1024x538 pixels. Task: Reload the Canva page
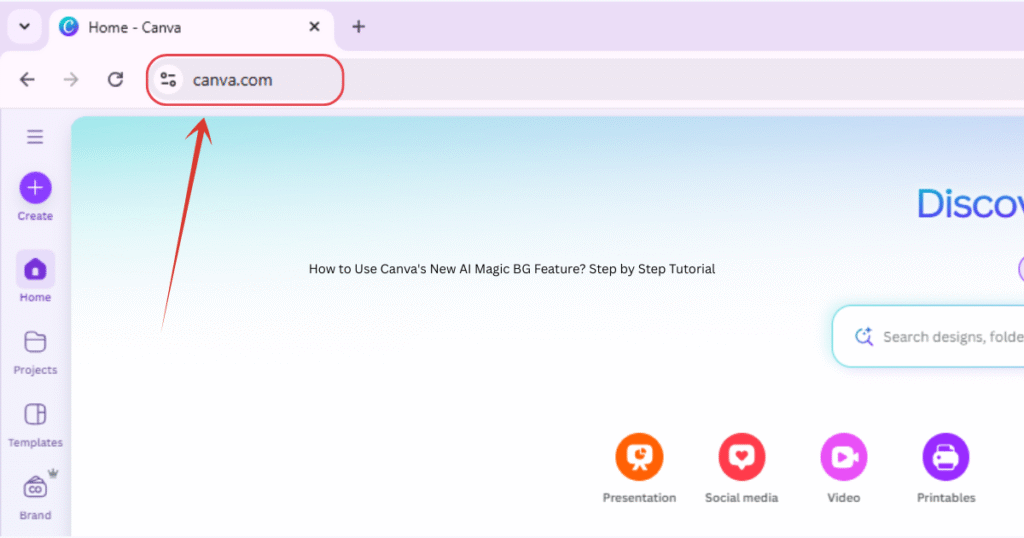tap(116, 80)
